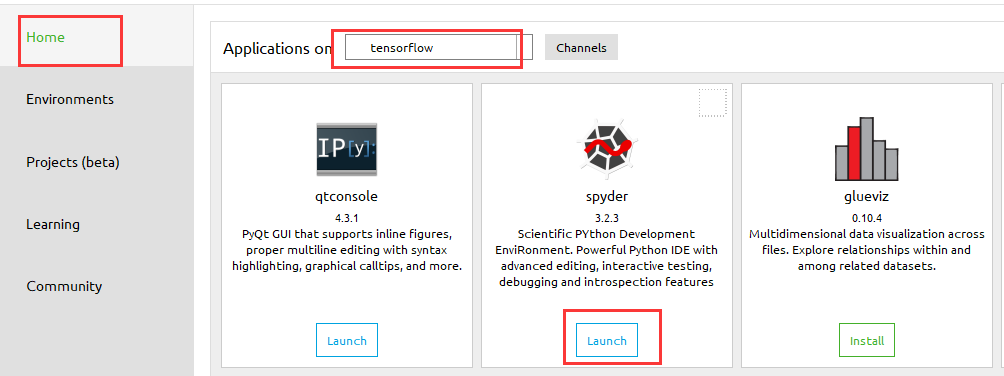The width and height of the screenshot is (1004, 376).
Task: Click spyder version 3.2.3
Action: click(607, 218)
